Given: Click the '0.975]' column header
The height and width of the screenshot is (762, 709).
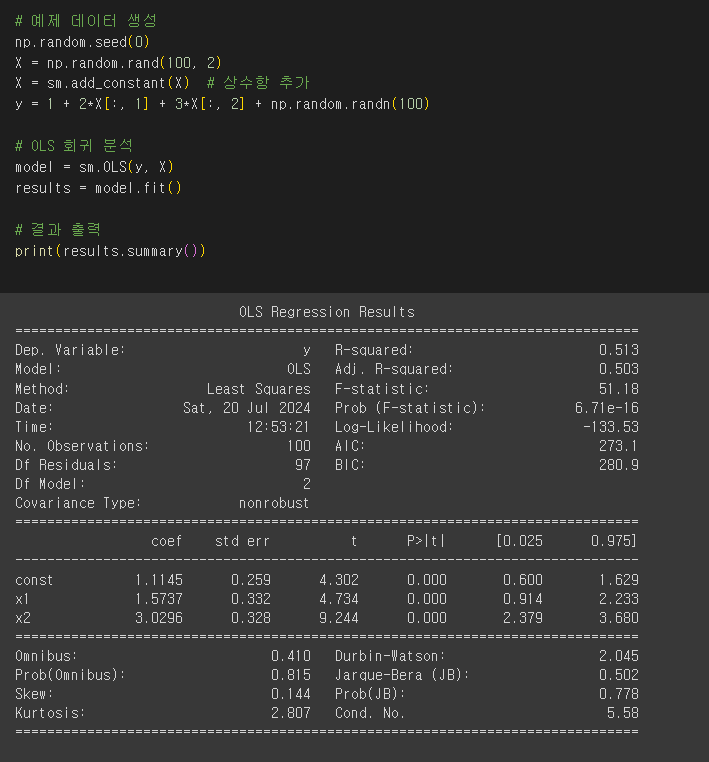Looking at the screenshot, I should [x=614, y=541].
